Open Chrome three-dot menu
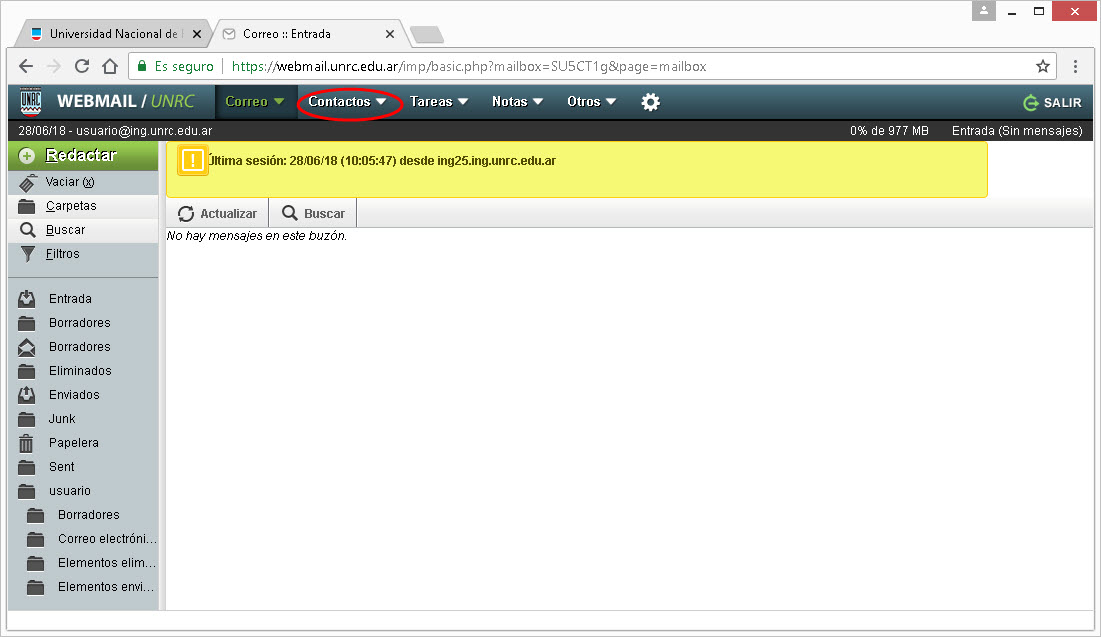Viewport: 1101px width, 637px height. (1075, 66)
